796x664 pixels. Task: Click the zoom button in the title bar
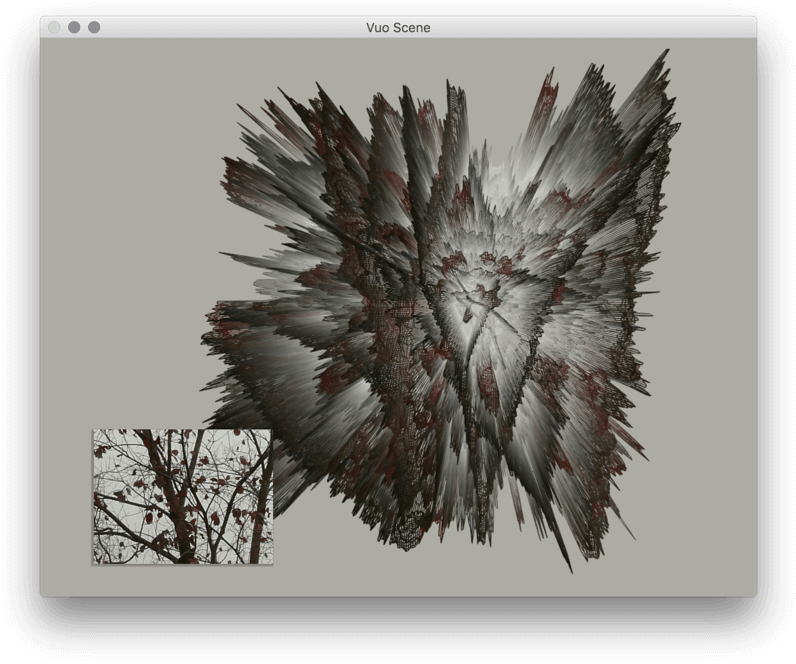click(94, 27)
